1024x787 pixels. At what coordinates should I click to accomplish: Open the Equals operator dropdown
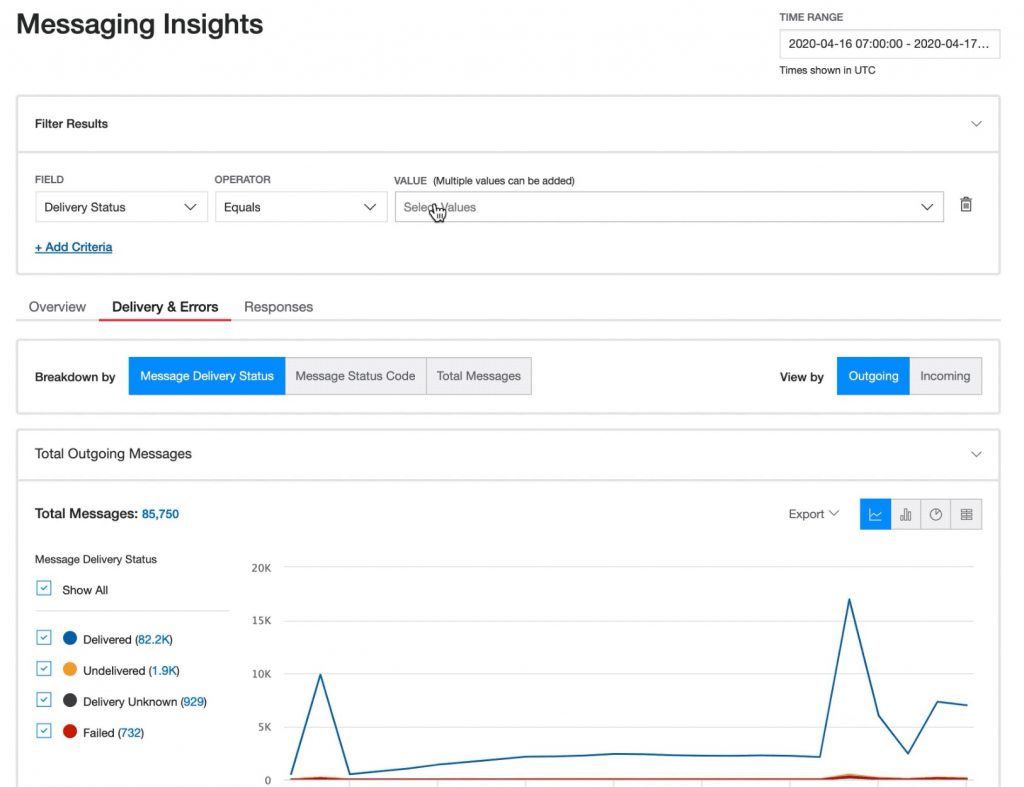coord(300,207)
